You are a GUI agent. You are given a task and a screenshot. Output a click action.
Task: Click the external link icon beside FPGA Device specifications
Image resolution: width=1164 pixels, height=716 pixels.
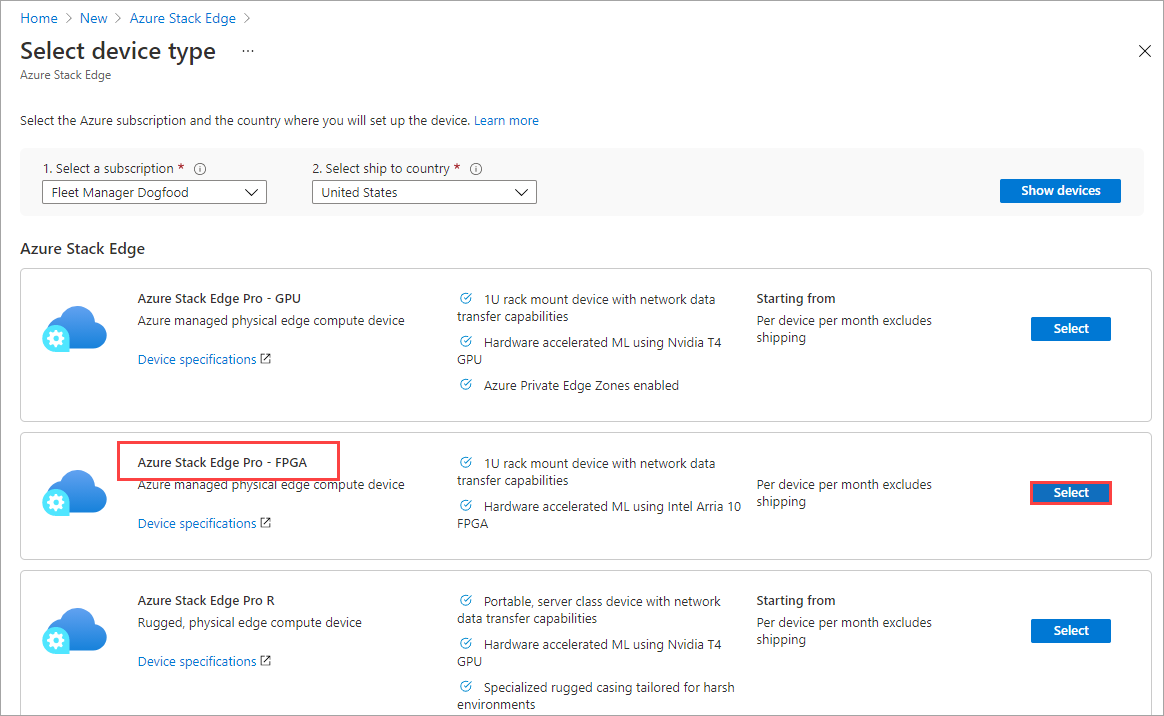click(x=266, y=522)
